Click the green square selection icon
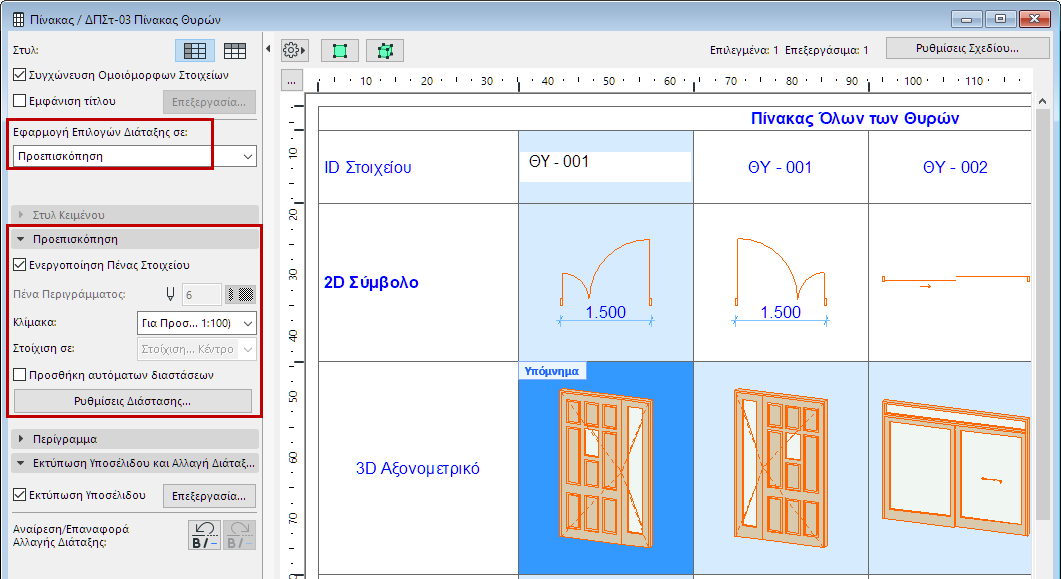Image resolution: width=1061 pixels, height=579 pixels. (340, 50)
